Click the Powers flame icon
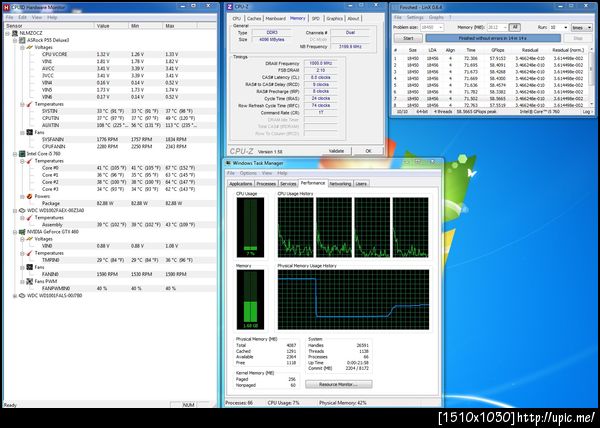 click(x=29, y=196)
